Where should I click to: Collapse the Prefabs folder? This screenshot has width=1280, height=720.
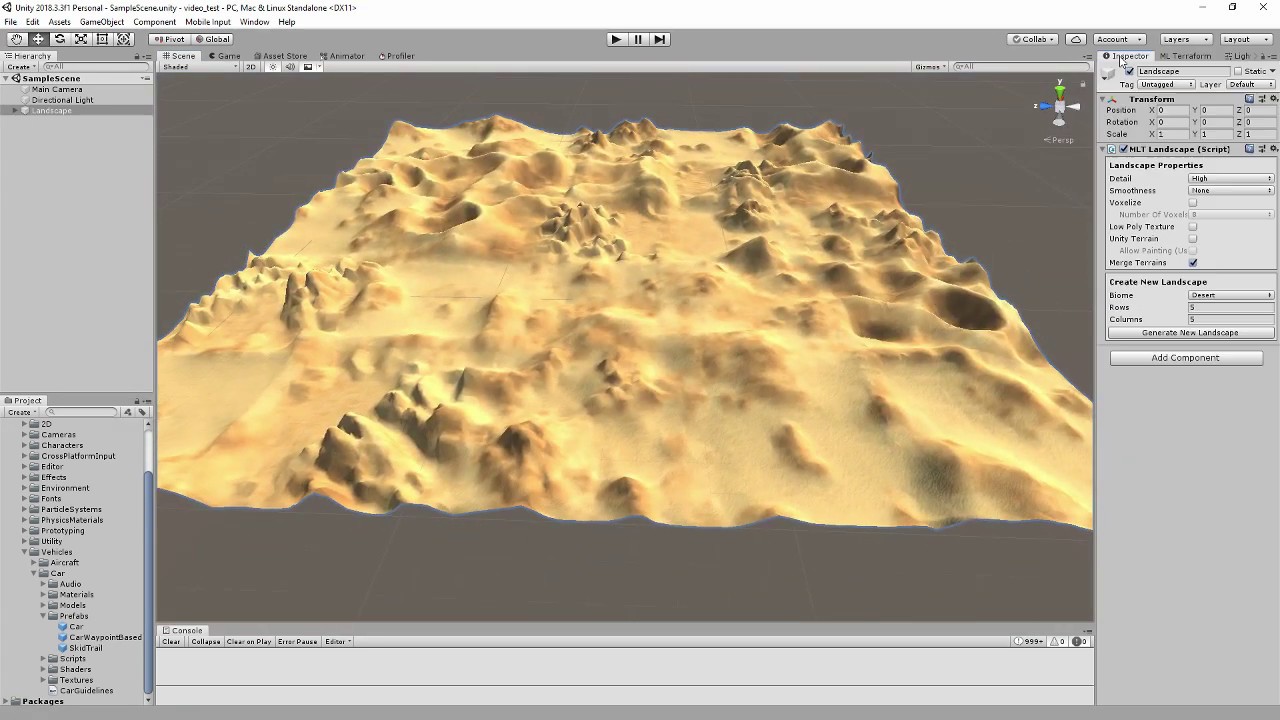[42, 616]
